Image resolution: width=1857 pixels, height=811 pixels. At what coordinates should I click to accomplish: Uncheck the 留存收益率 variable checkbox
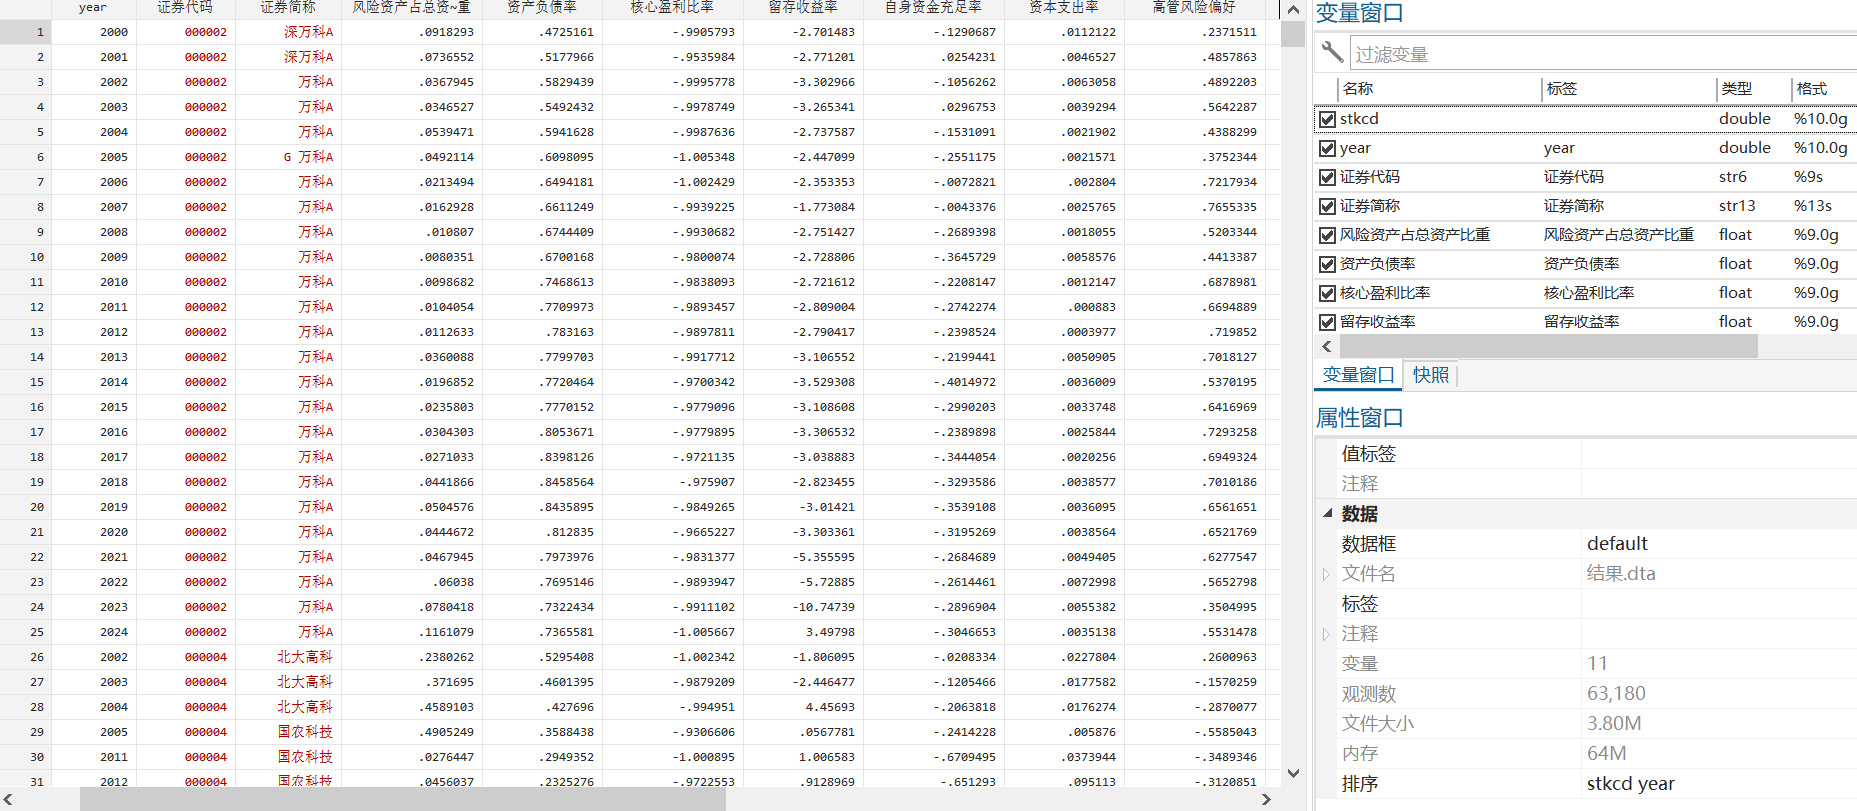(x=1327, y=322)
